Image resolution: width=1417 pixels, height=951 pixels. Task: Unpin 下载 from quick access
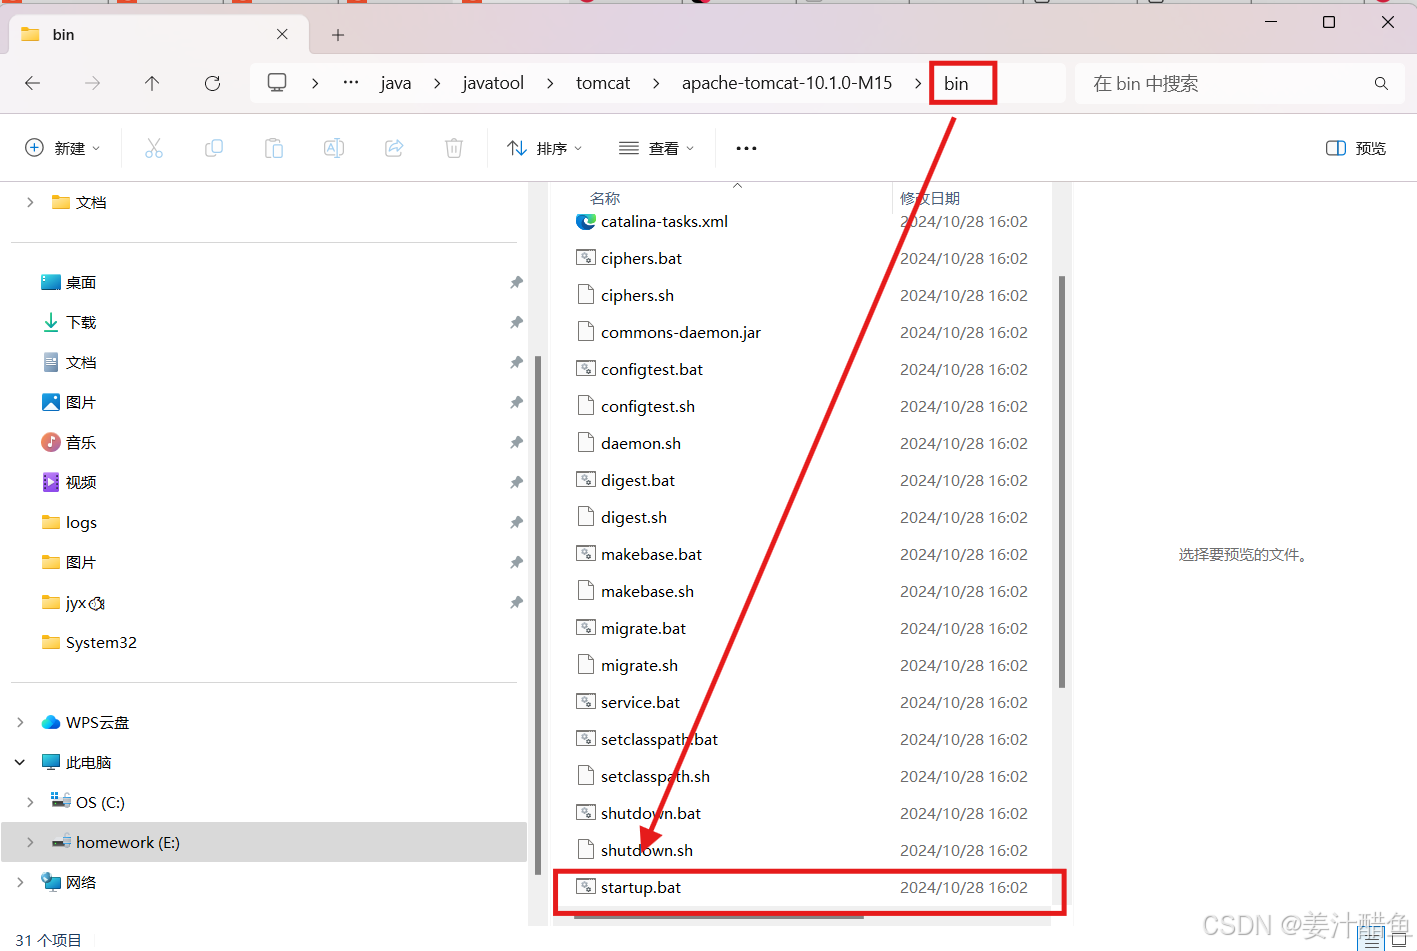click(x=516, y=322)
